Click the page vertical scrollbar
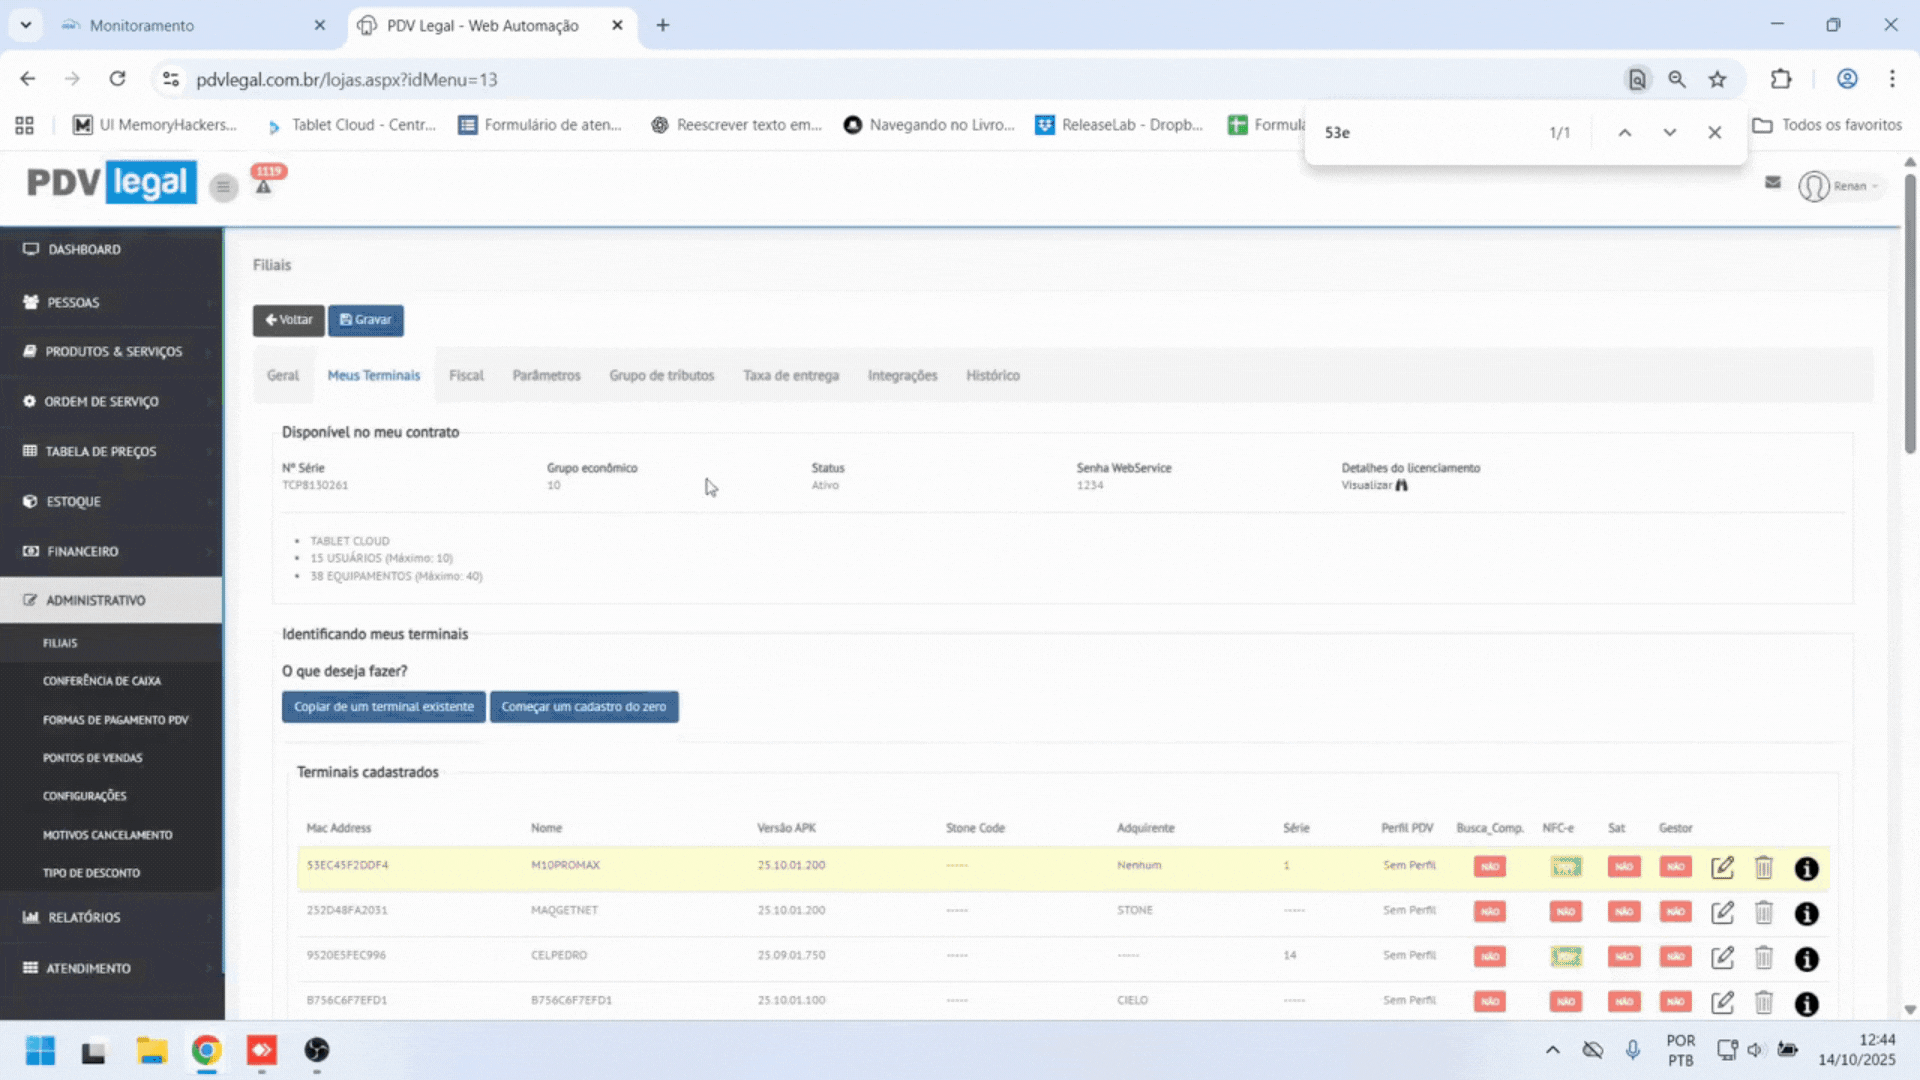This screenshot has height=1080, width=1920. [x=1909, y=310]
